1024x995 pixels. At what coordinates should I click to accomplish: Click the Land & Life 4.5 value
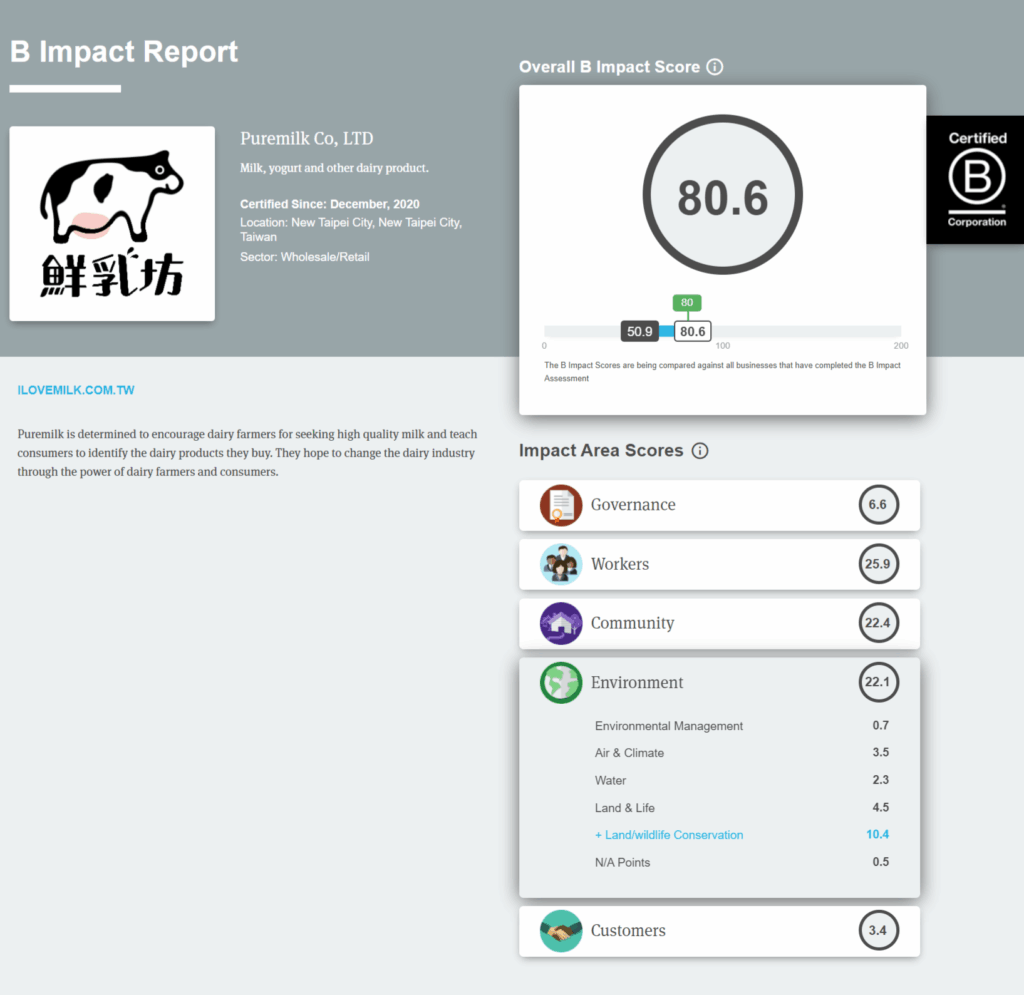coord(880,807)
